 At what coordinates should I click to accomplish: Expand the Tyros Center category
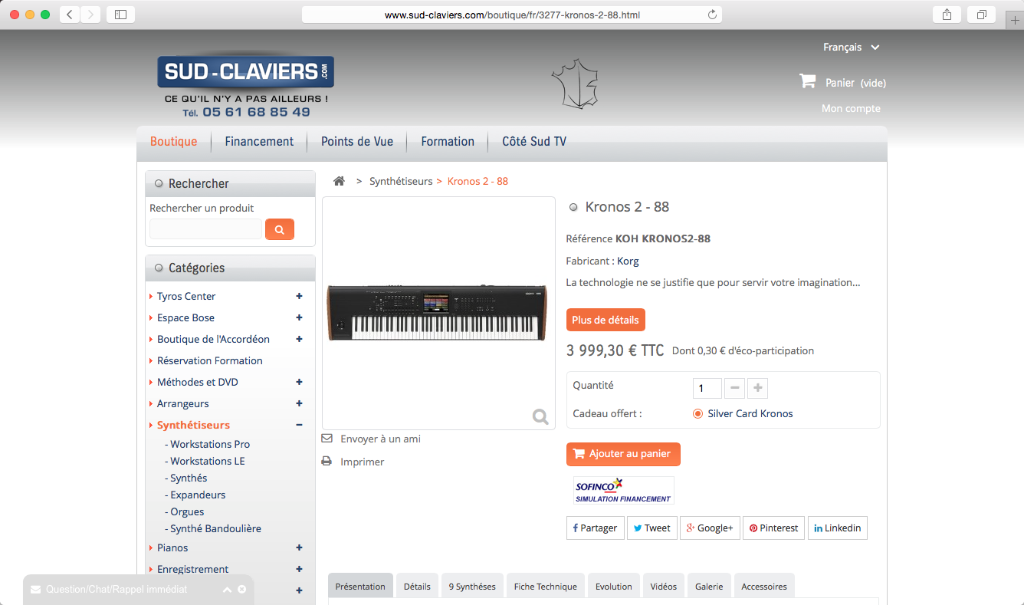pos(299,296)
